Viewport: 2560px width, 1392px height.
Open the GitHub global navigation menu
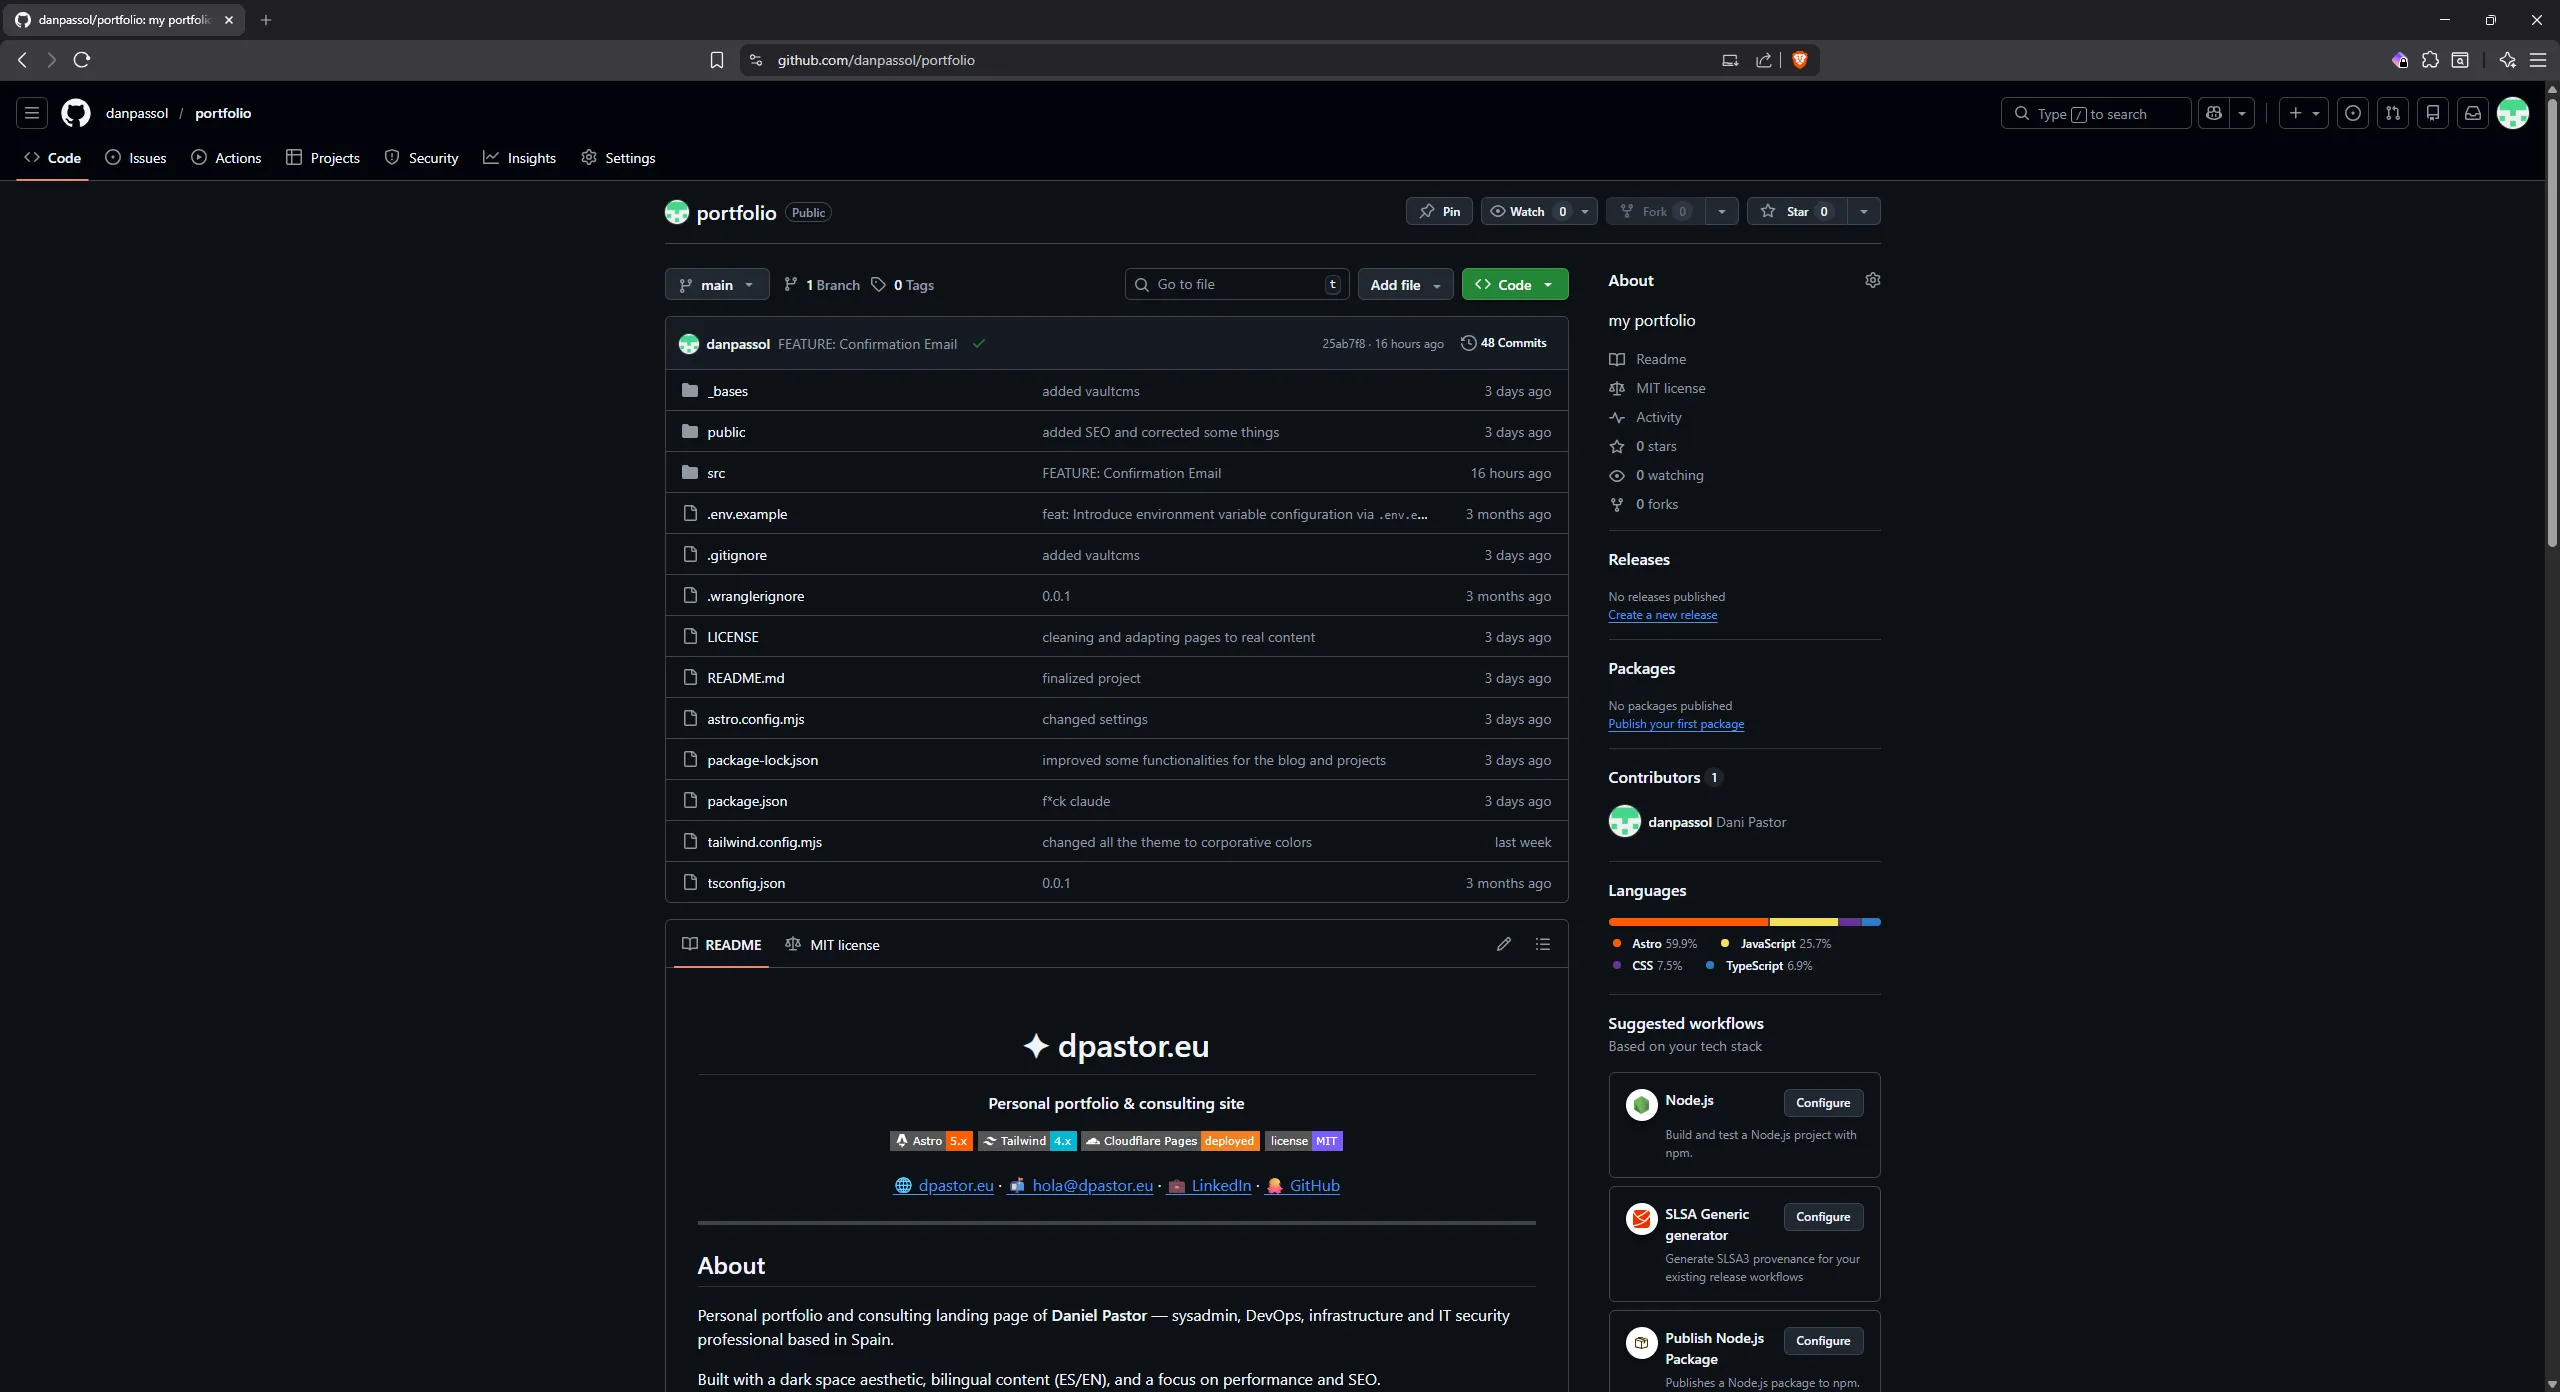32,113
